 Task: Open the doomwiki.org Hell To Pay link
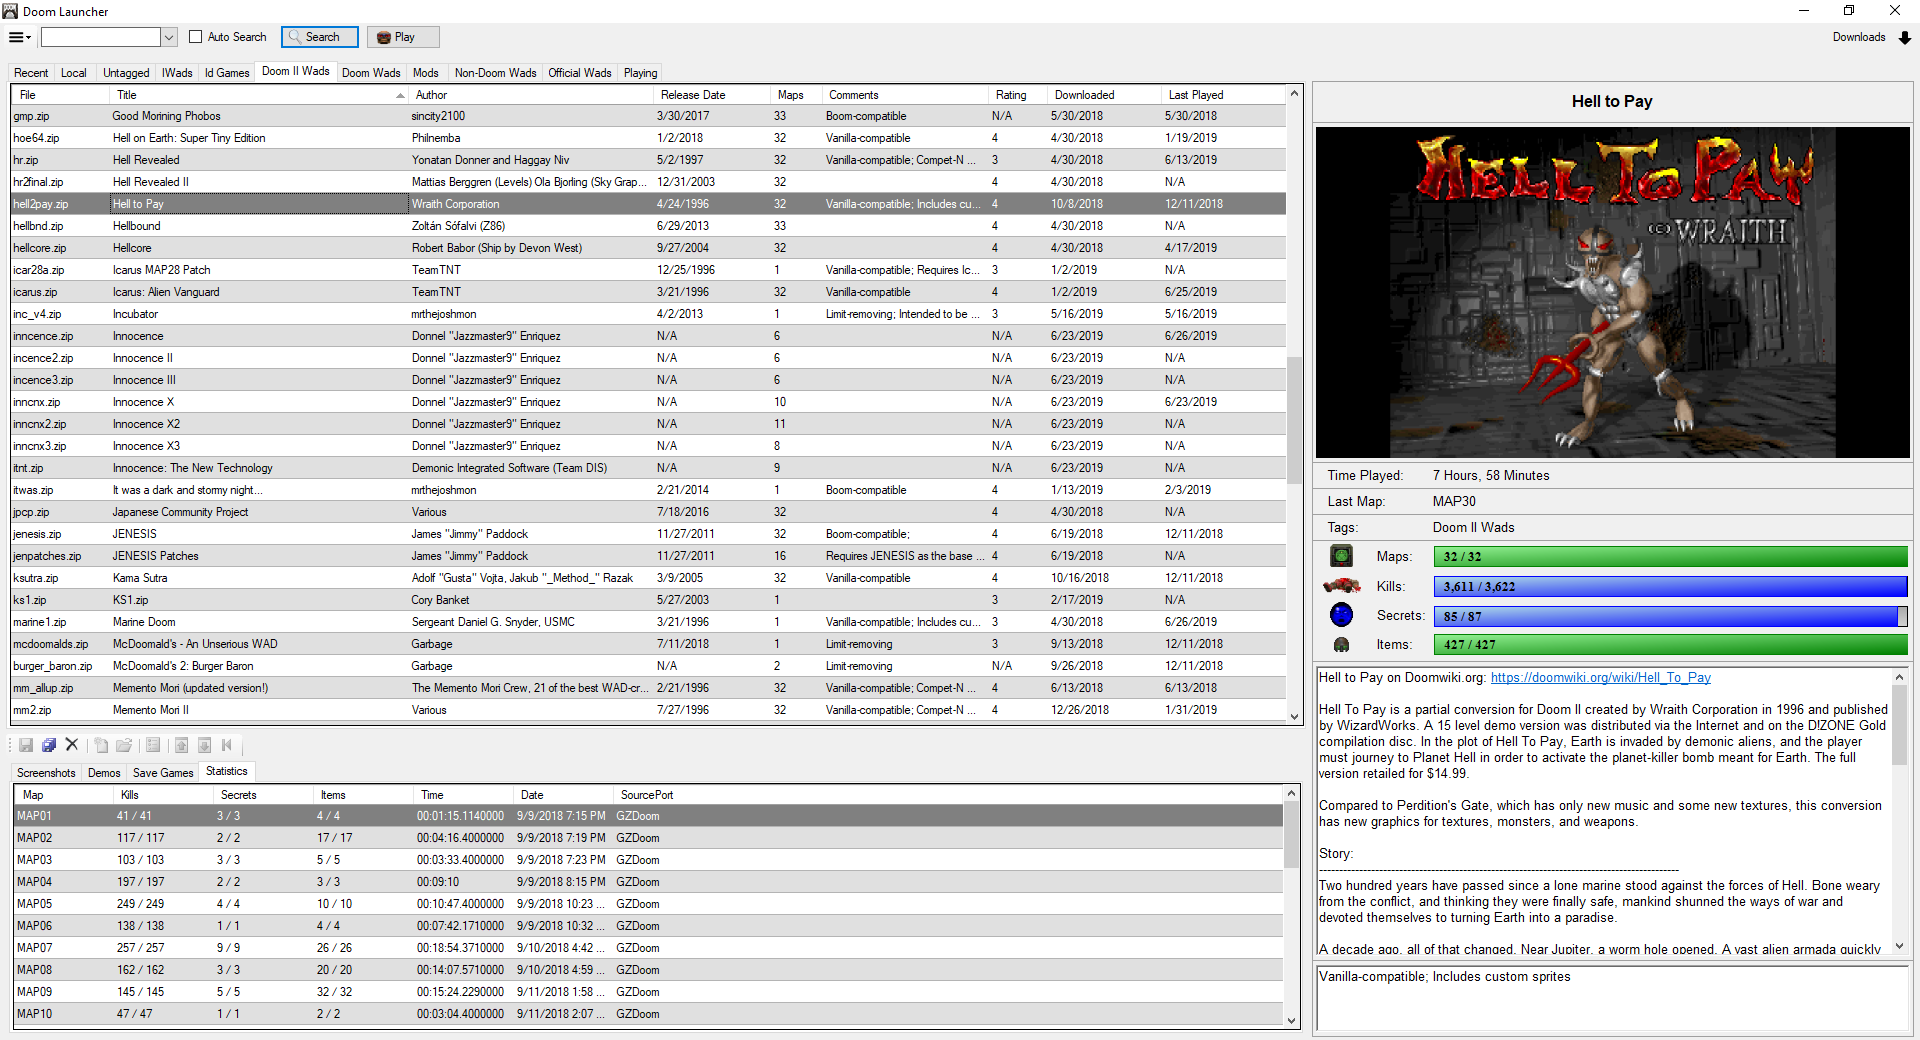click(x=1600, y=678)
